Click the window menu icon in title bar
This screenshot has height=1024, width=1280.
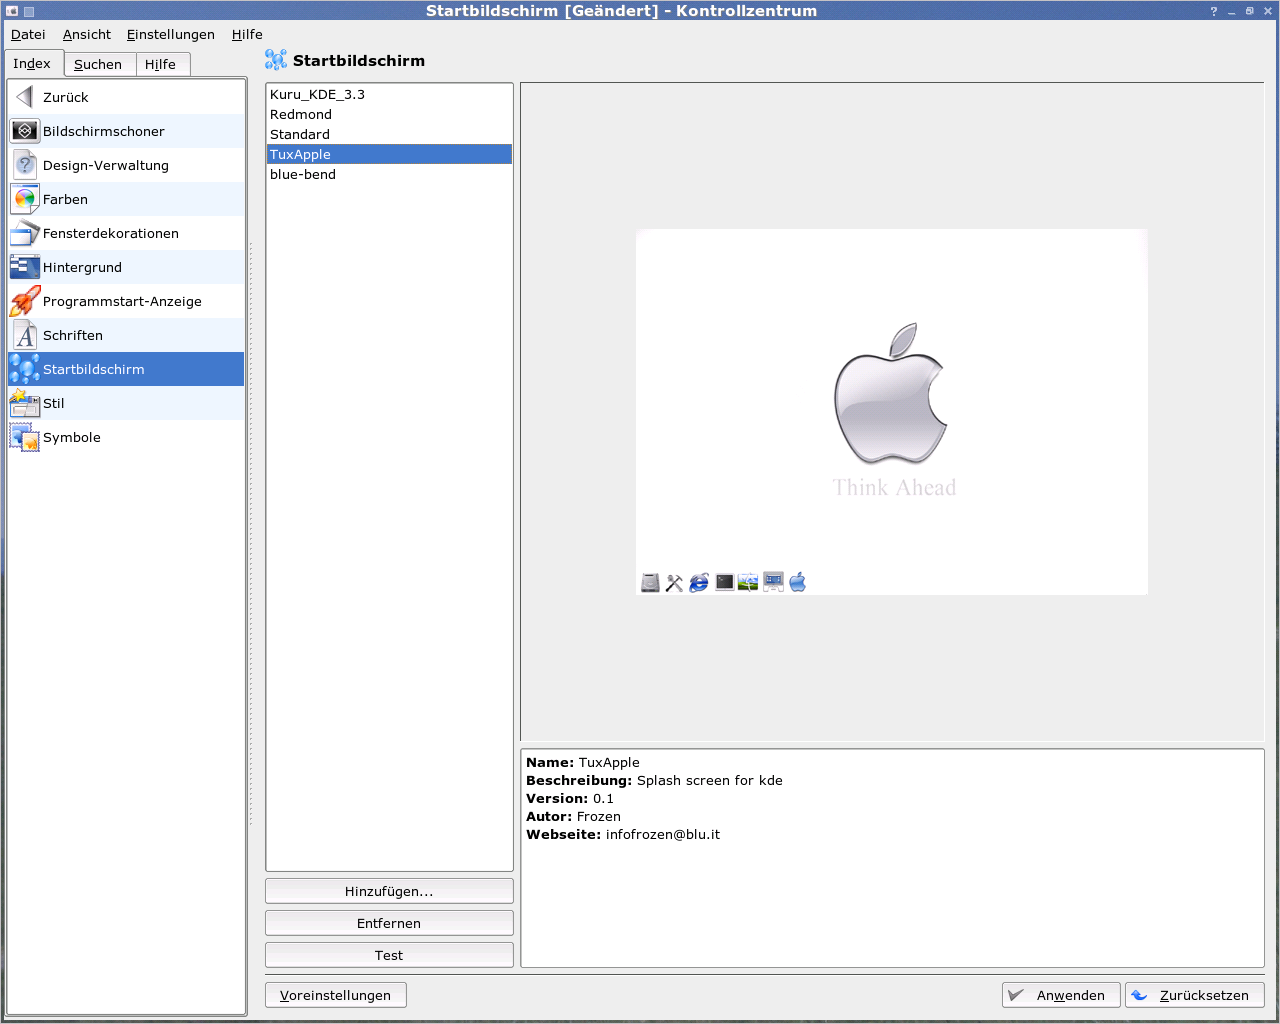[12, 11]
